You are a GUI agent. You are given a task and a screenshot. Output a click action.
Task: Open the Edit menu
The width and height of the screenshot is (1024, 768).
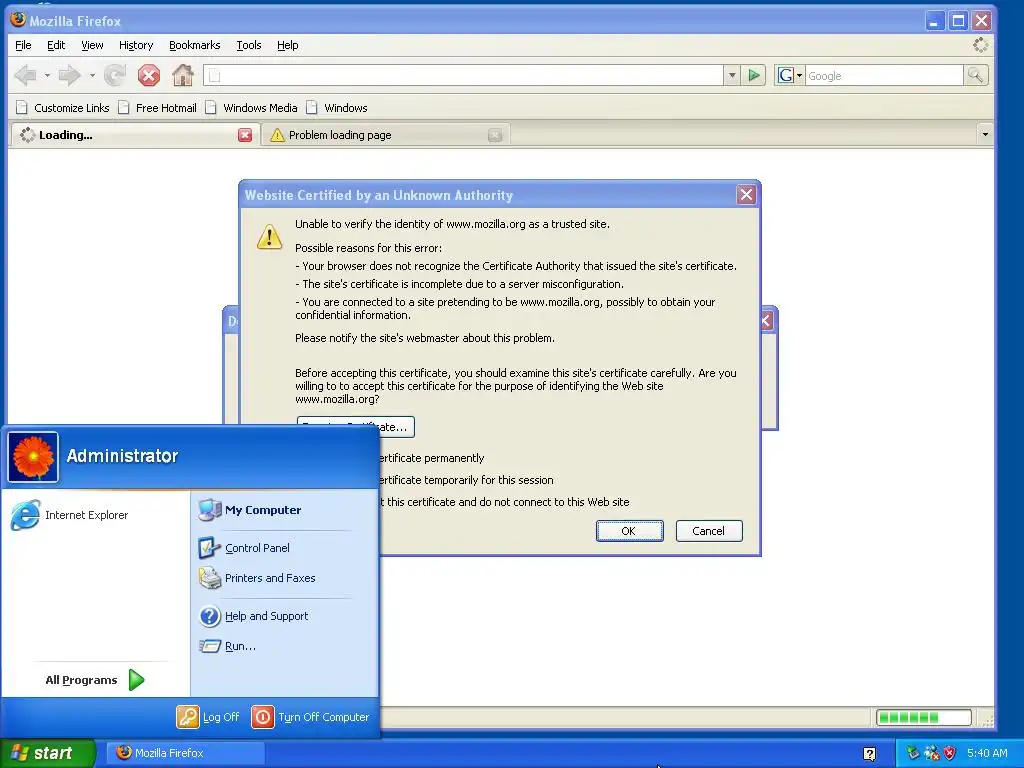[56, 45]
